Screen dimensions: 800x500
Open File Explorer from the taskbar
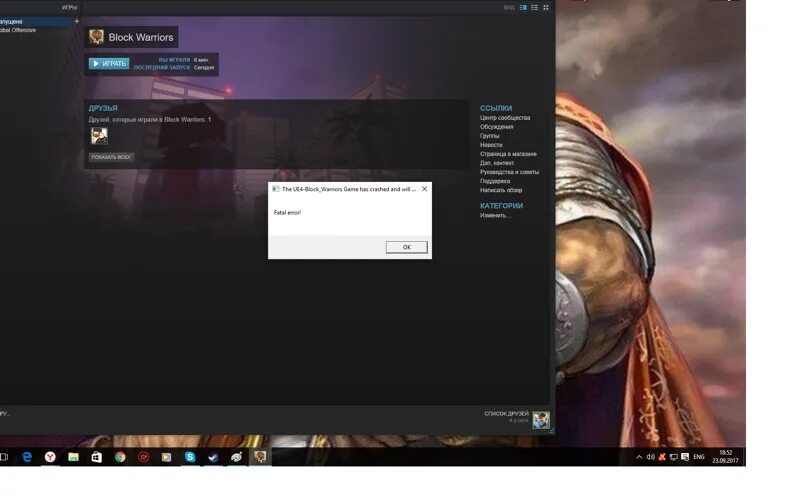[x=73, y=457]
